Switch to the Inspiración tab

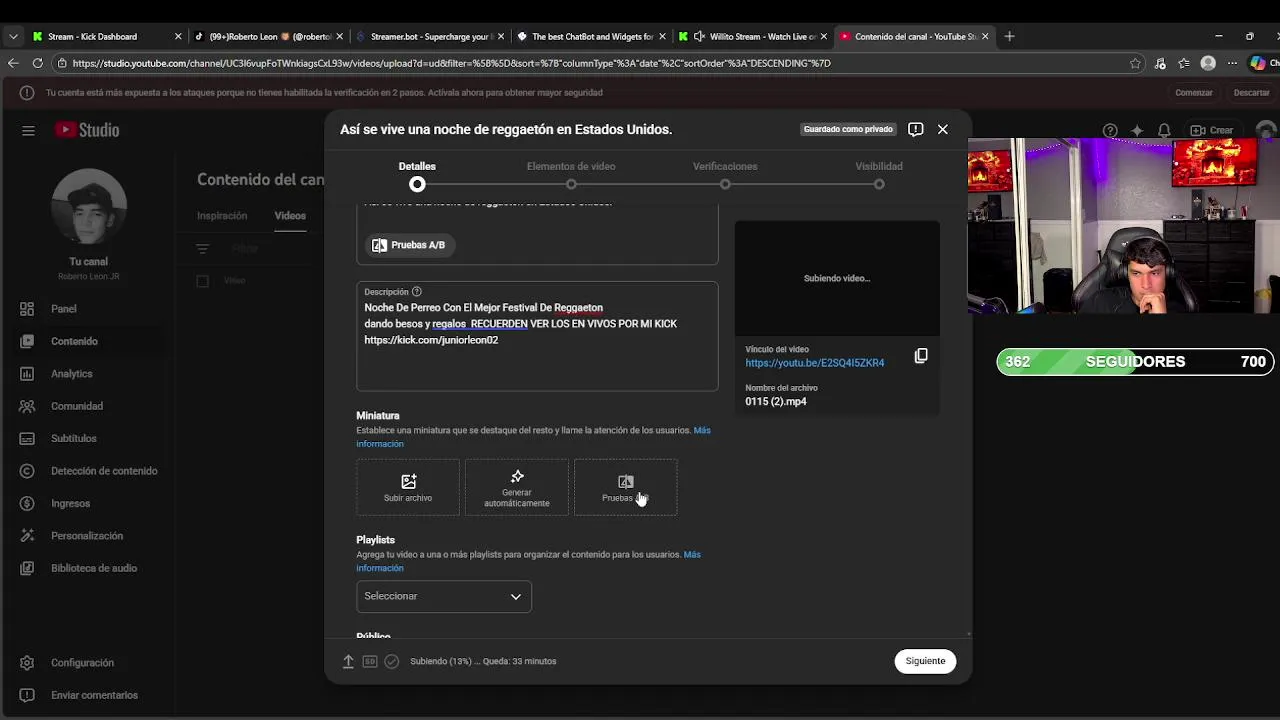click(222, 216)
